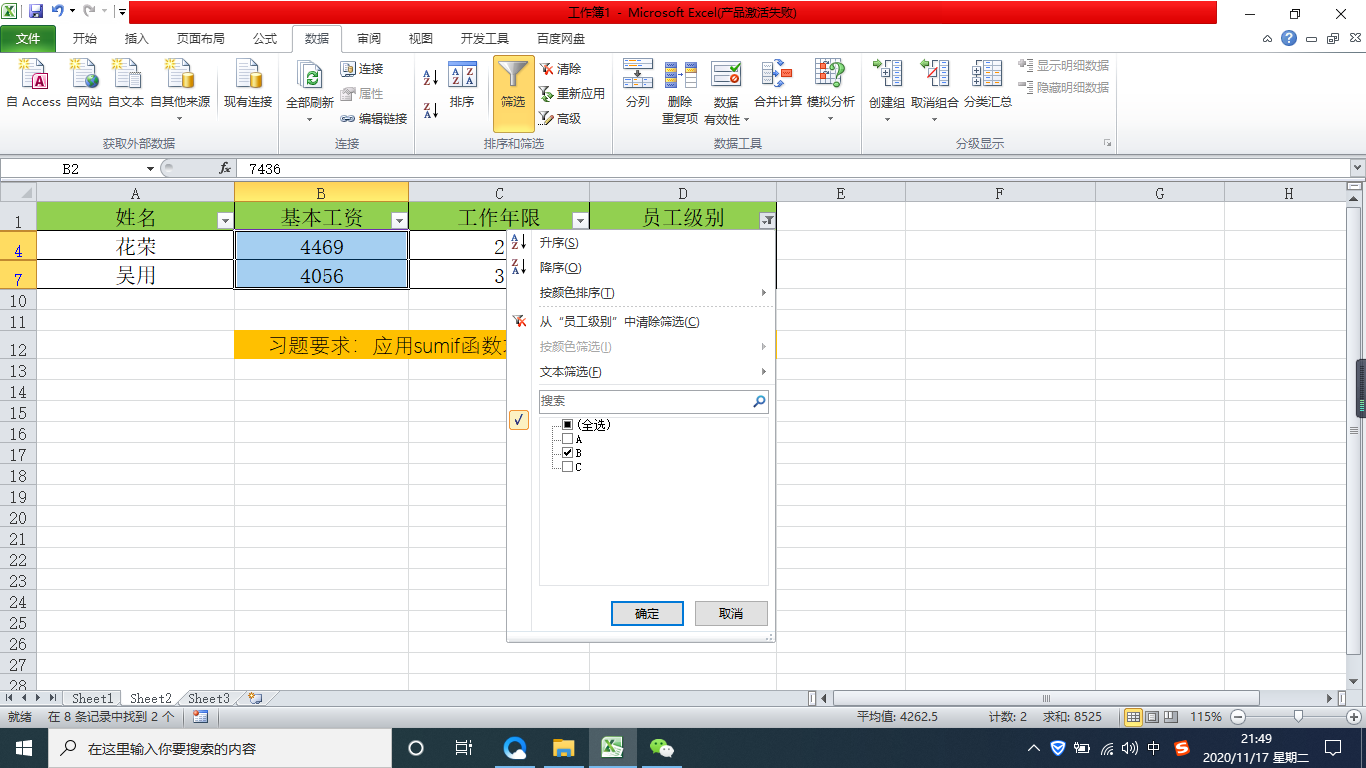Switch to page layout view in the status bar

pos(1152,717)
